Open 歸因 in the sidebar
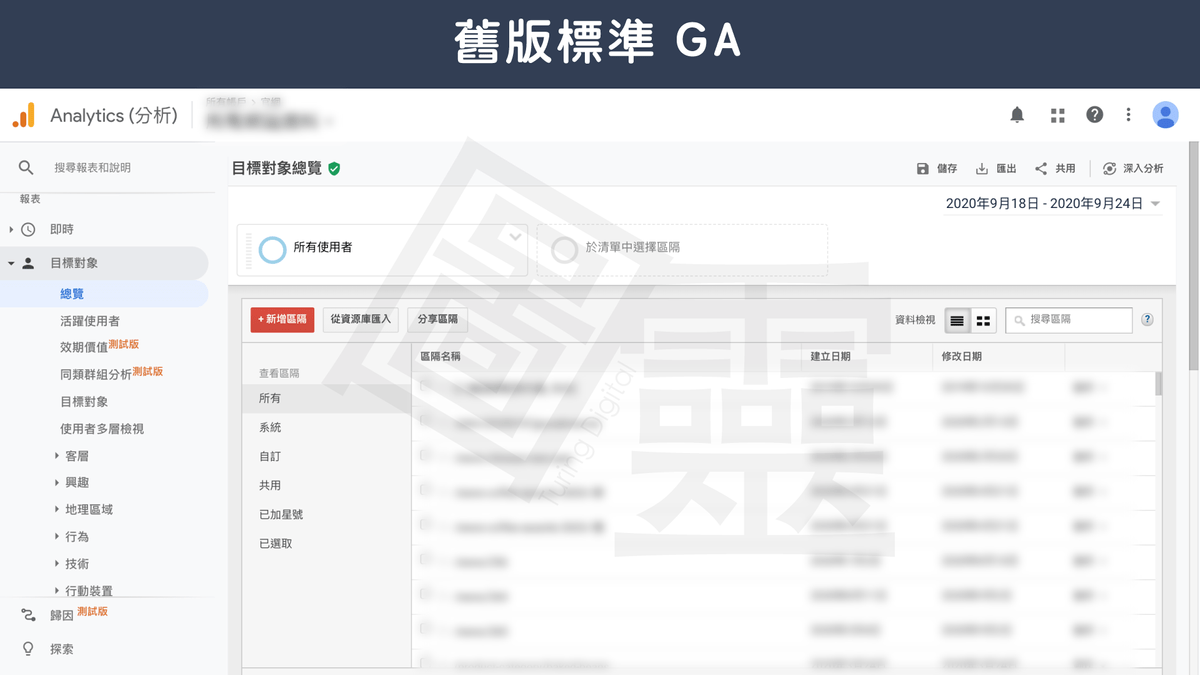The image size is (1200, 675). point(62,615)
